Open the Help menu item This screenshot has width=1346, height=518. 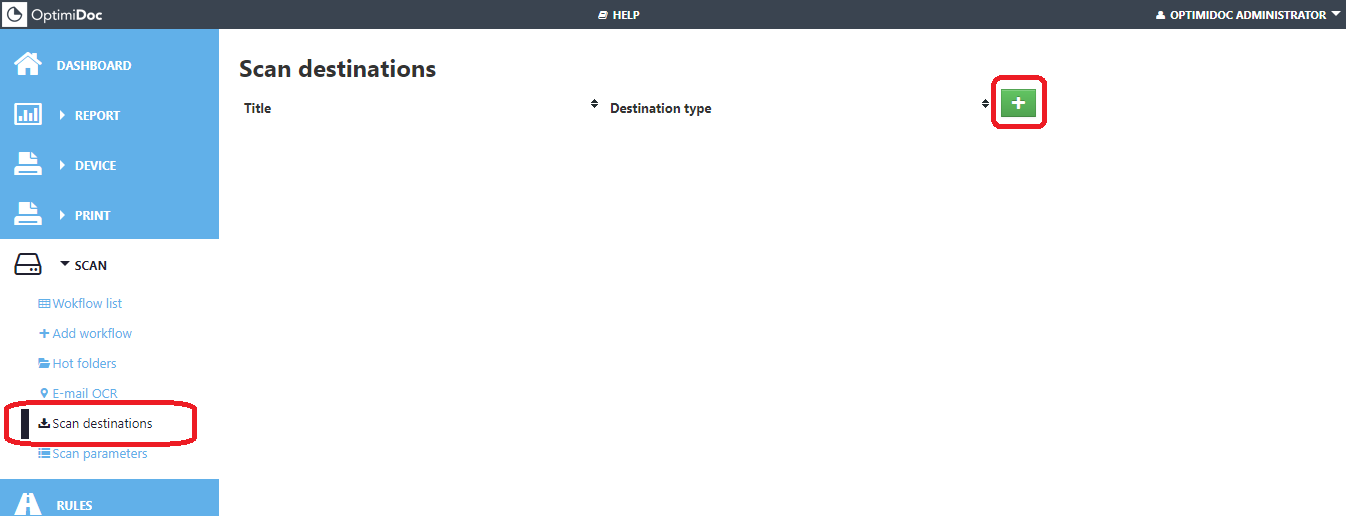(x=618, y=15)
